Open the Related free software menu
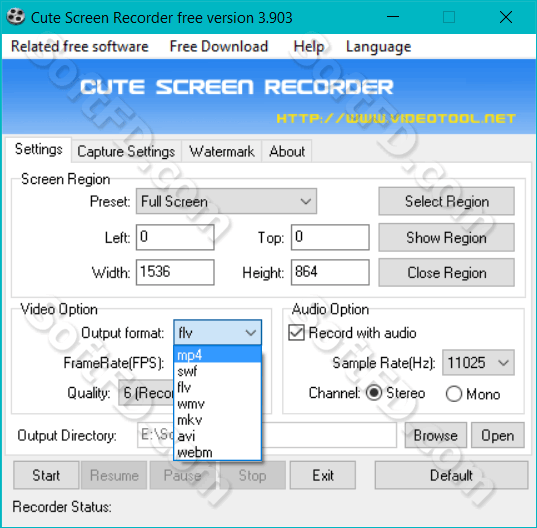This screenshot has height=528, width=537. pos(80,47)
